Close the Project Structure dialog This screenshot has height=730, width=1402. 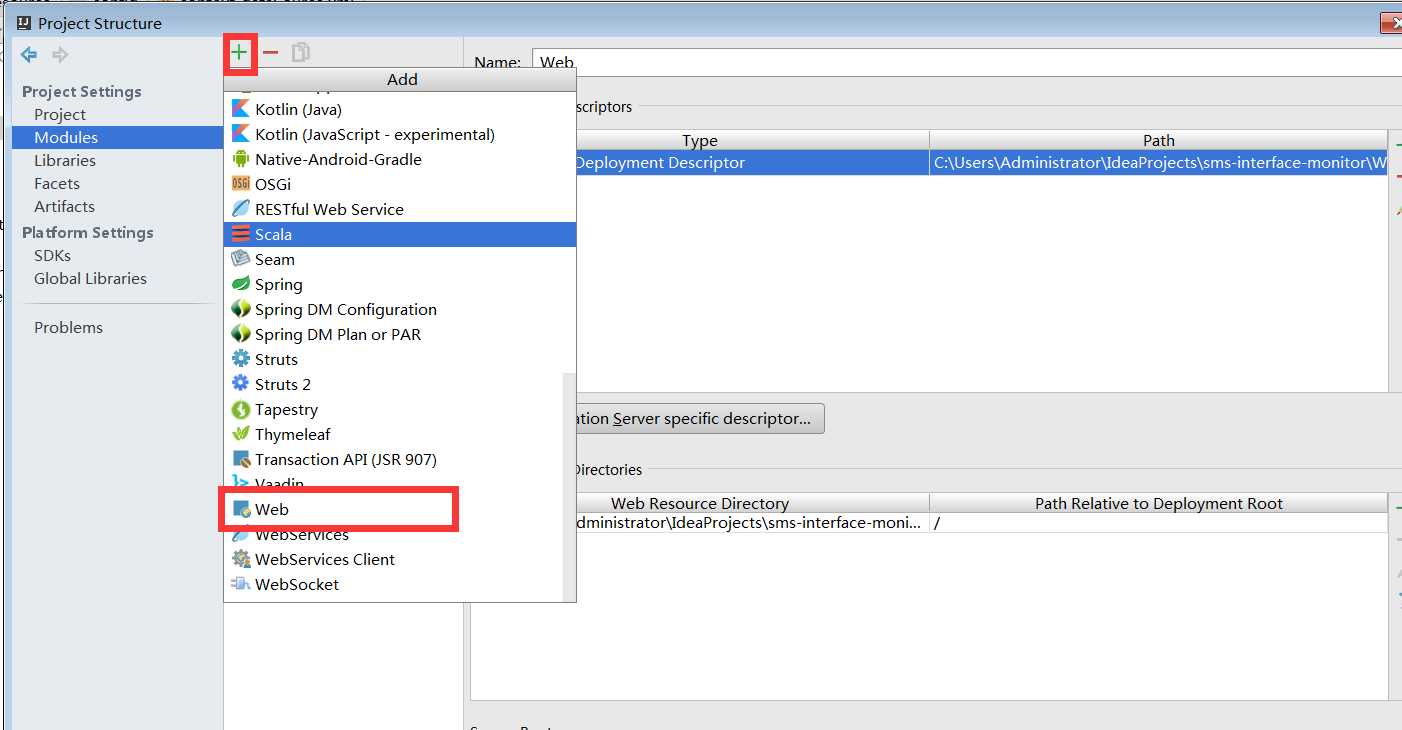[1391, 22]
